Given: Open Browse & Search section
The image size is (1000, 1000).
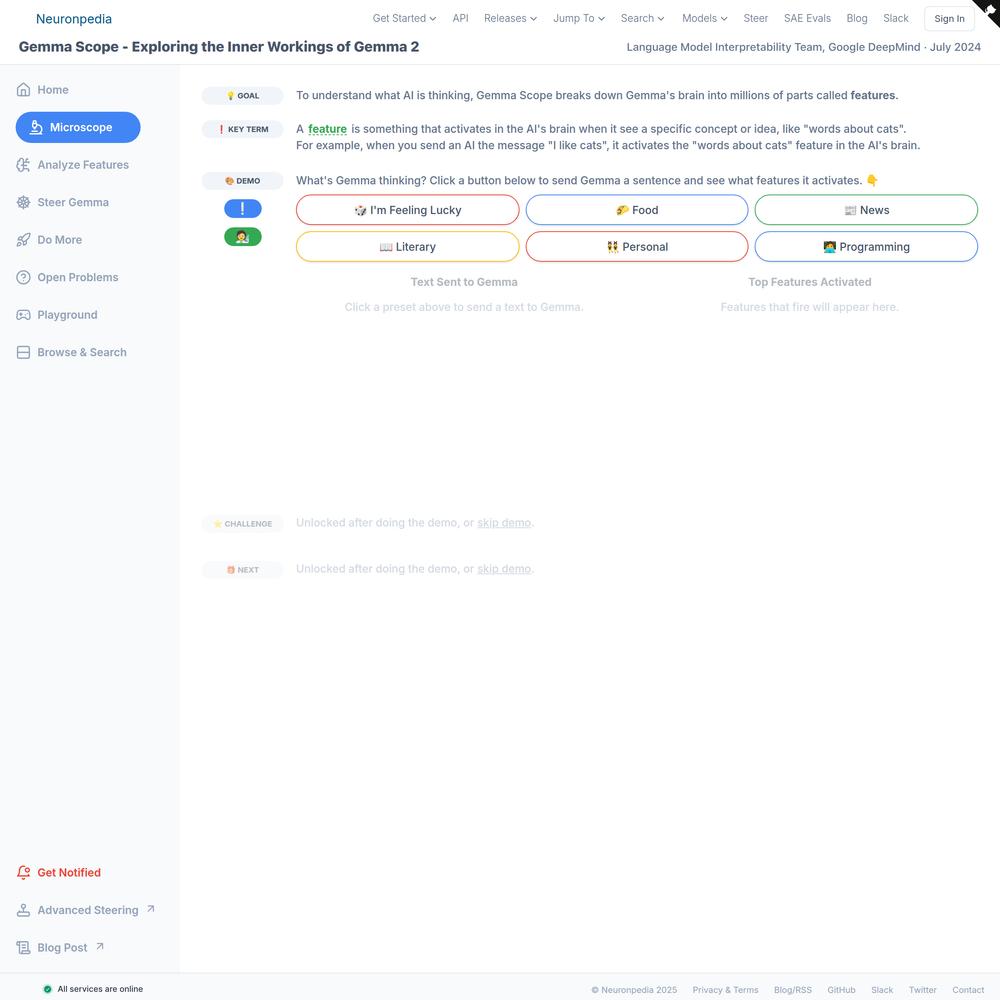Looking at the screenshot, I should tap(71, 353).
